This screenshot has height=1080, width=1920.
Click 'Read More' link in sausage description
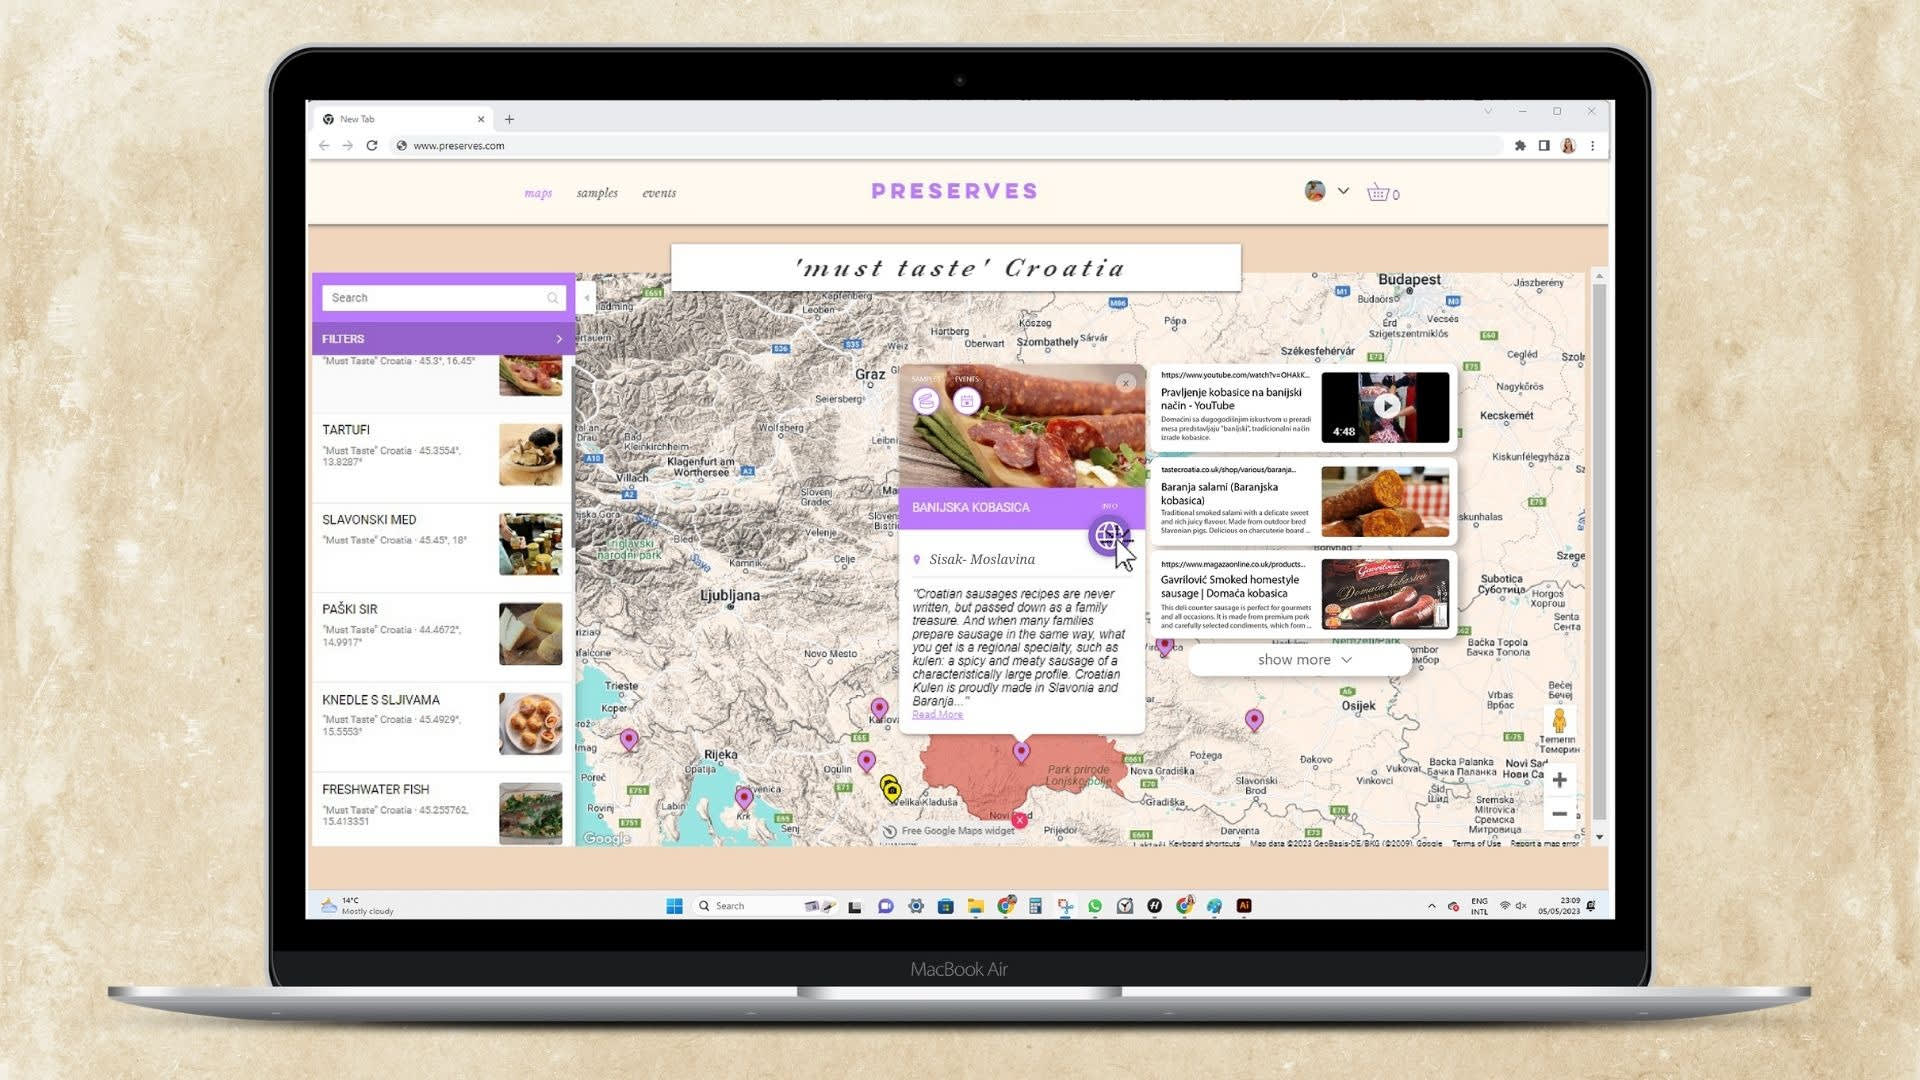click(x=938, y=713)
